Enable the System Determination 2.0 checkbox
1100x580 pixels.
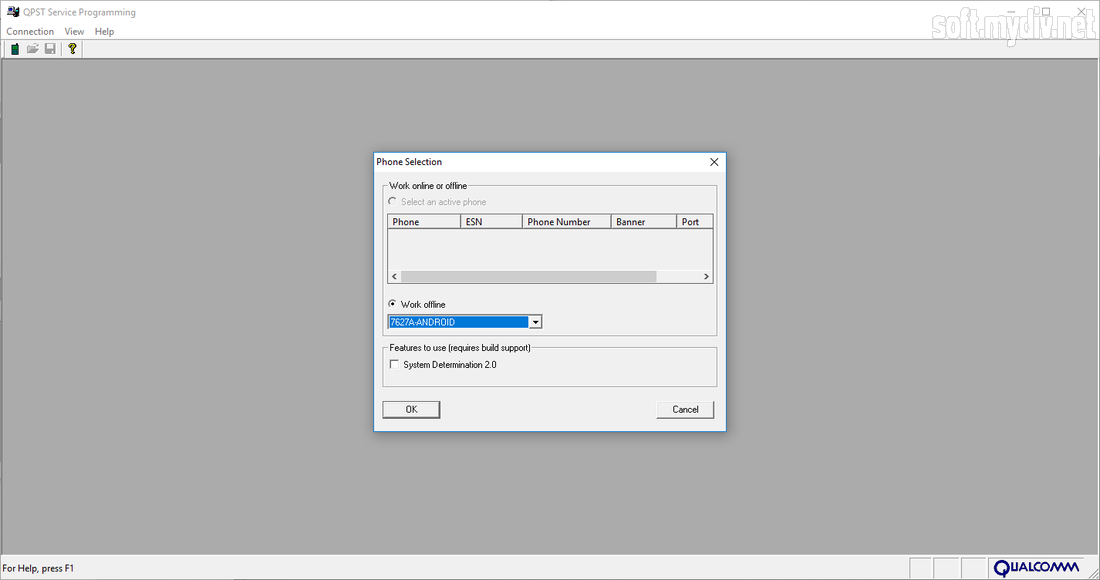point(394,365)
